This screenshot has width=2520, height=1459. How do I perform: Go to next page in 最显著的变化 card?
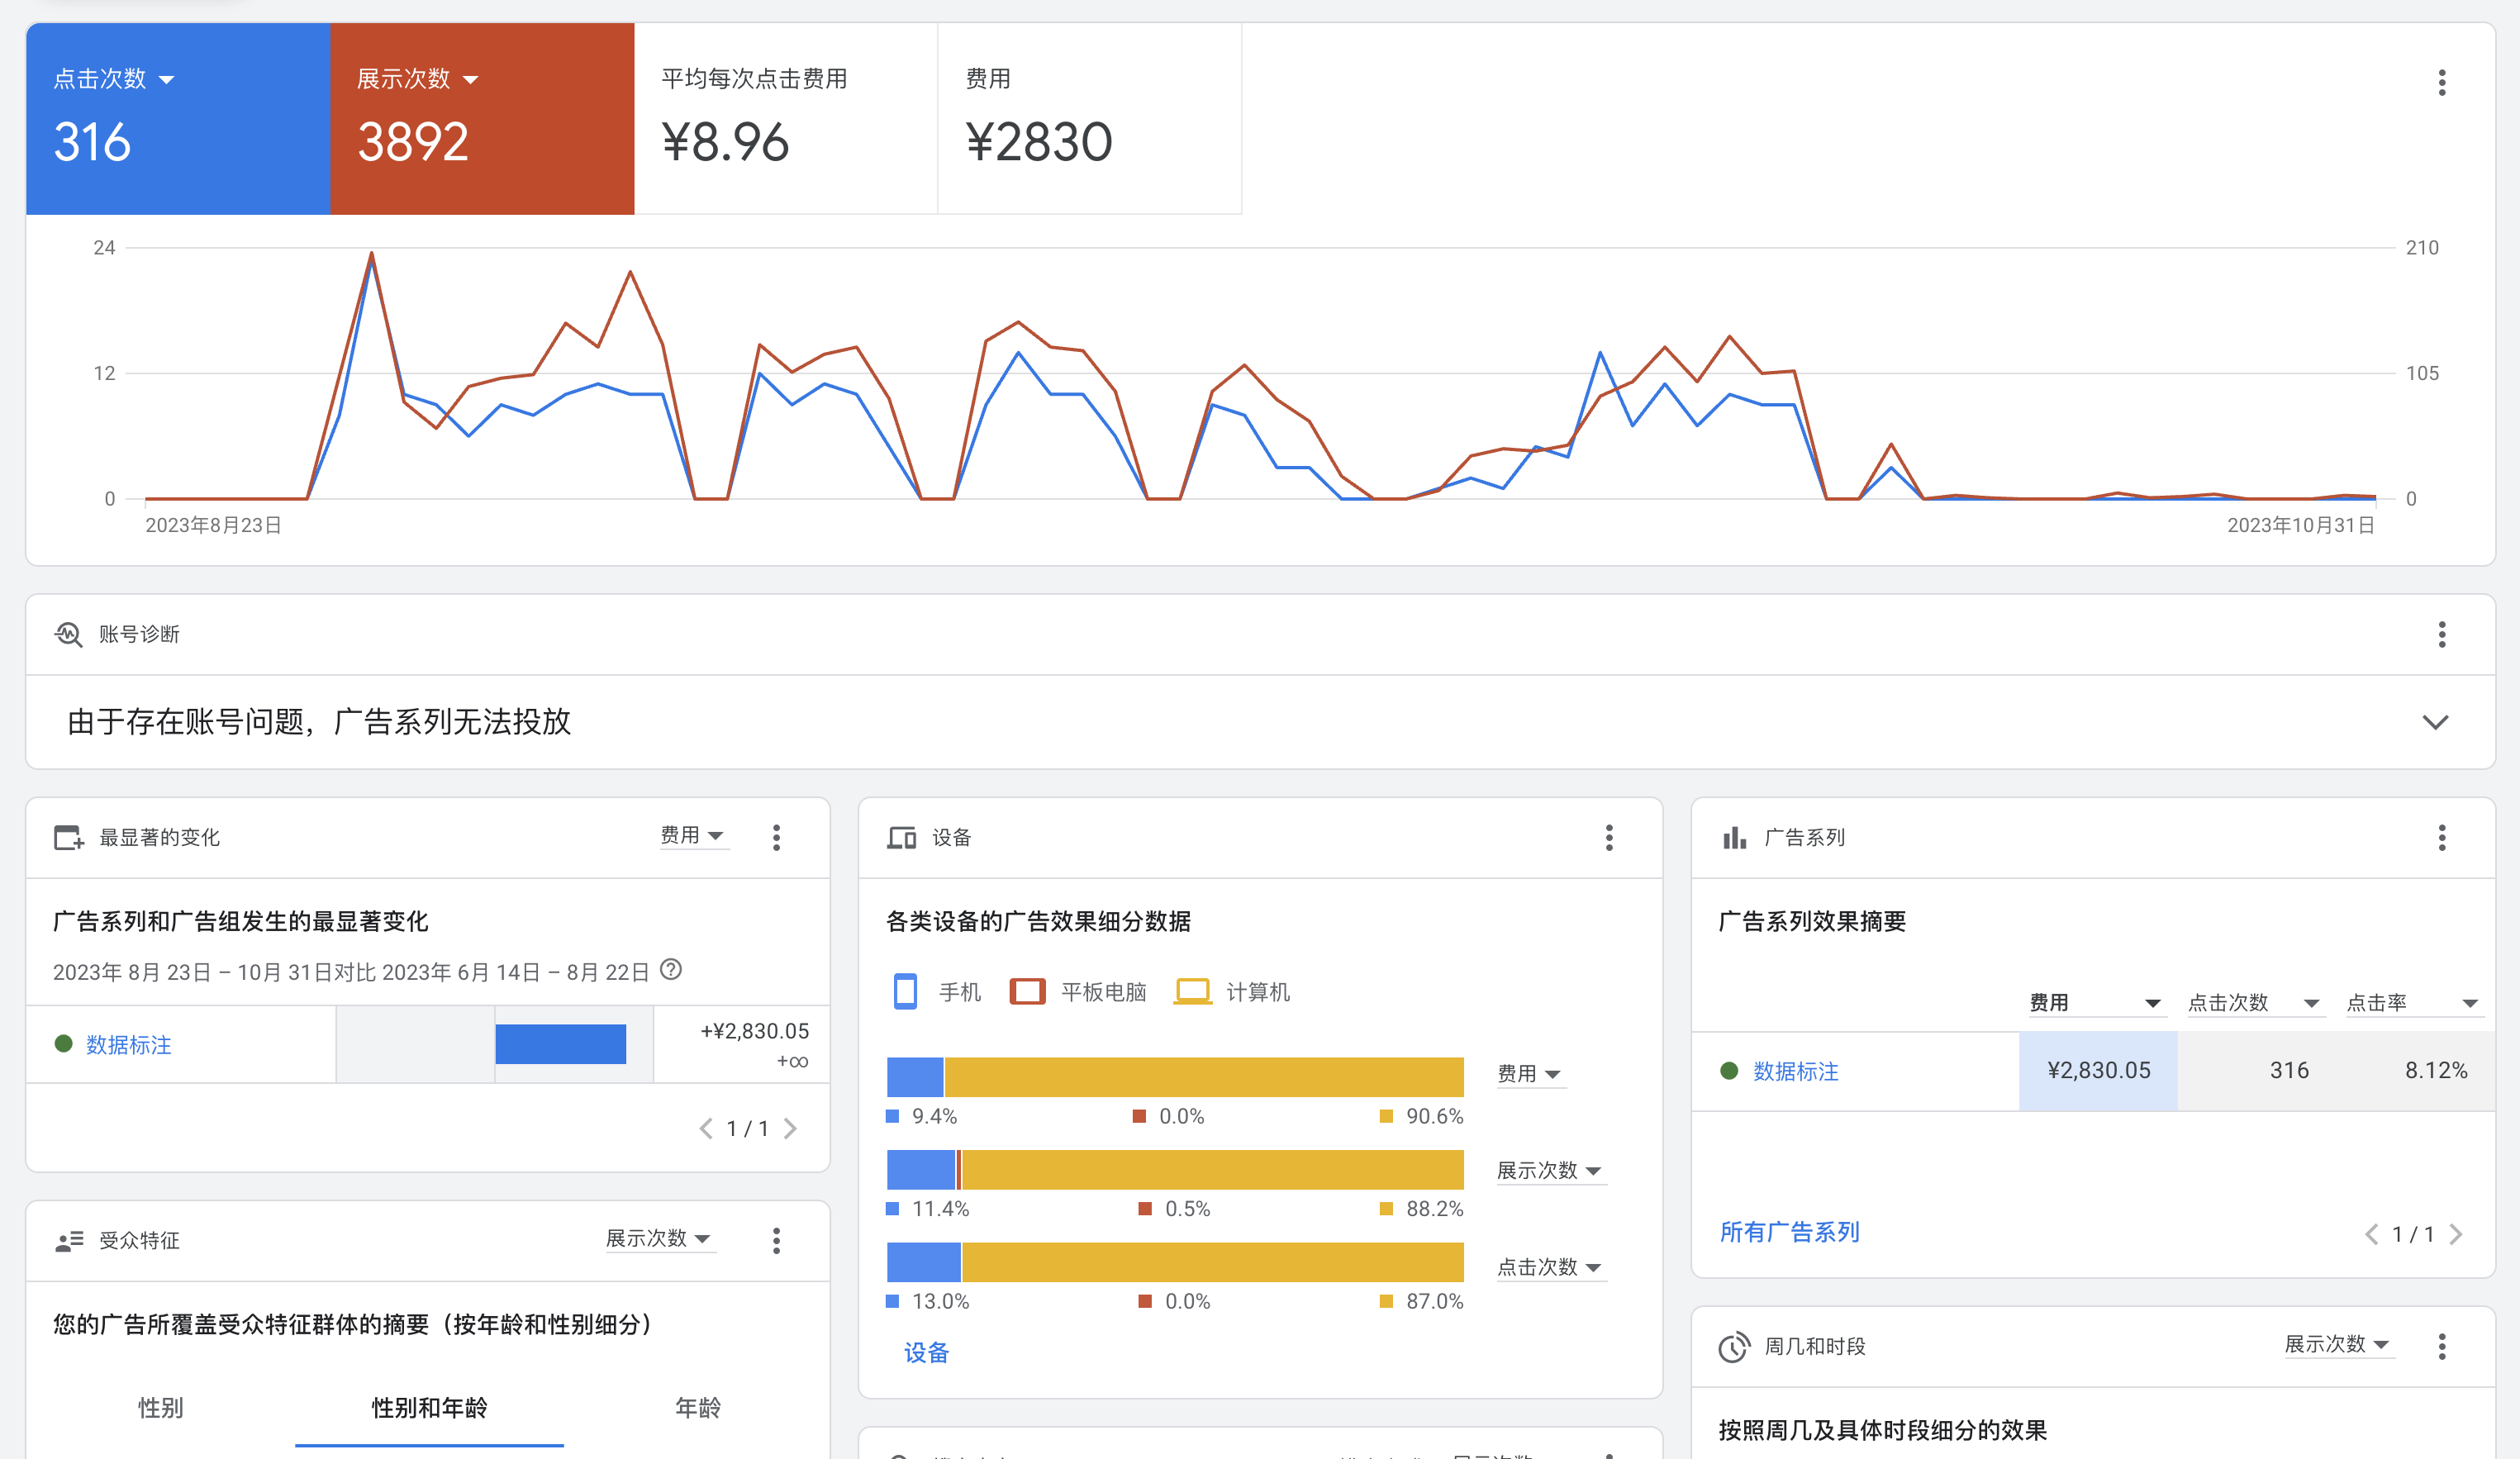coord(790,1129)
